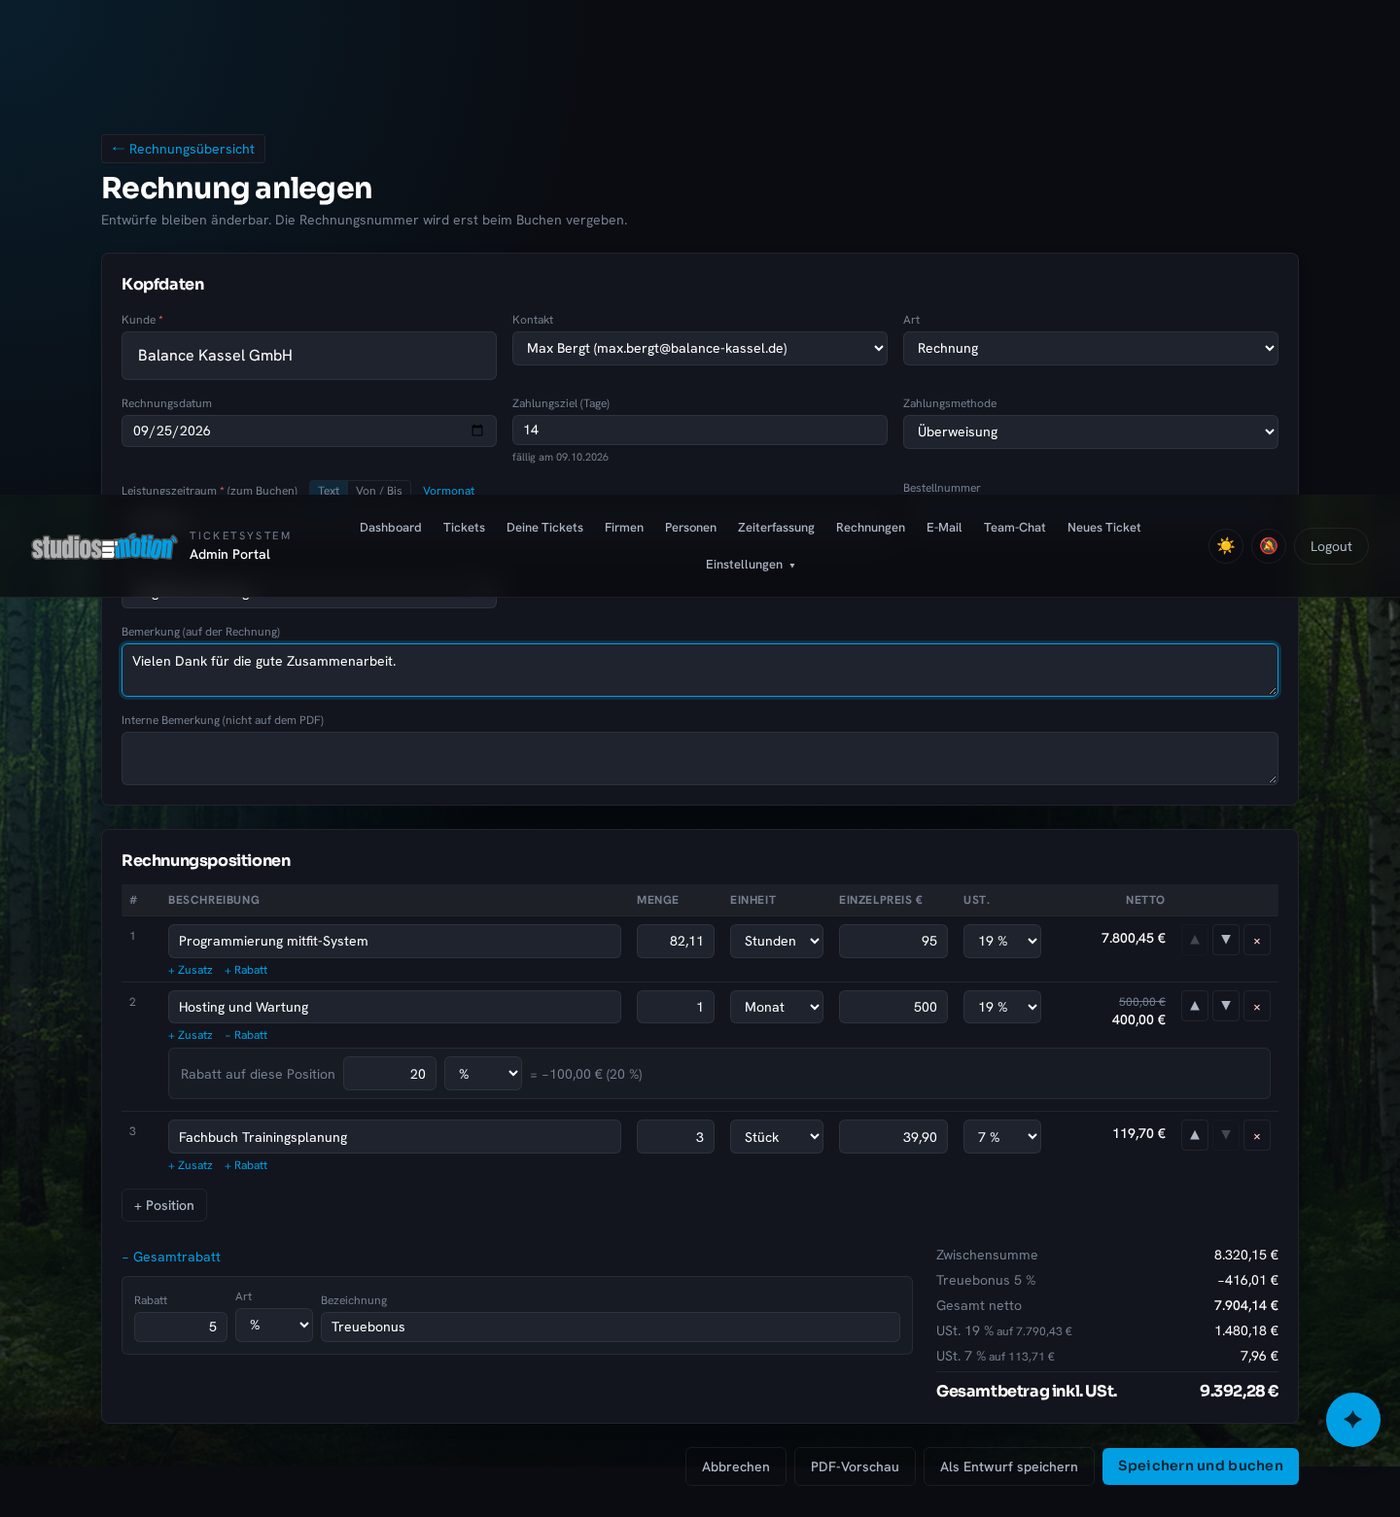Change unit 'Stunden' of position 1
1400x1517 pixels.
776,941
